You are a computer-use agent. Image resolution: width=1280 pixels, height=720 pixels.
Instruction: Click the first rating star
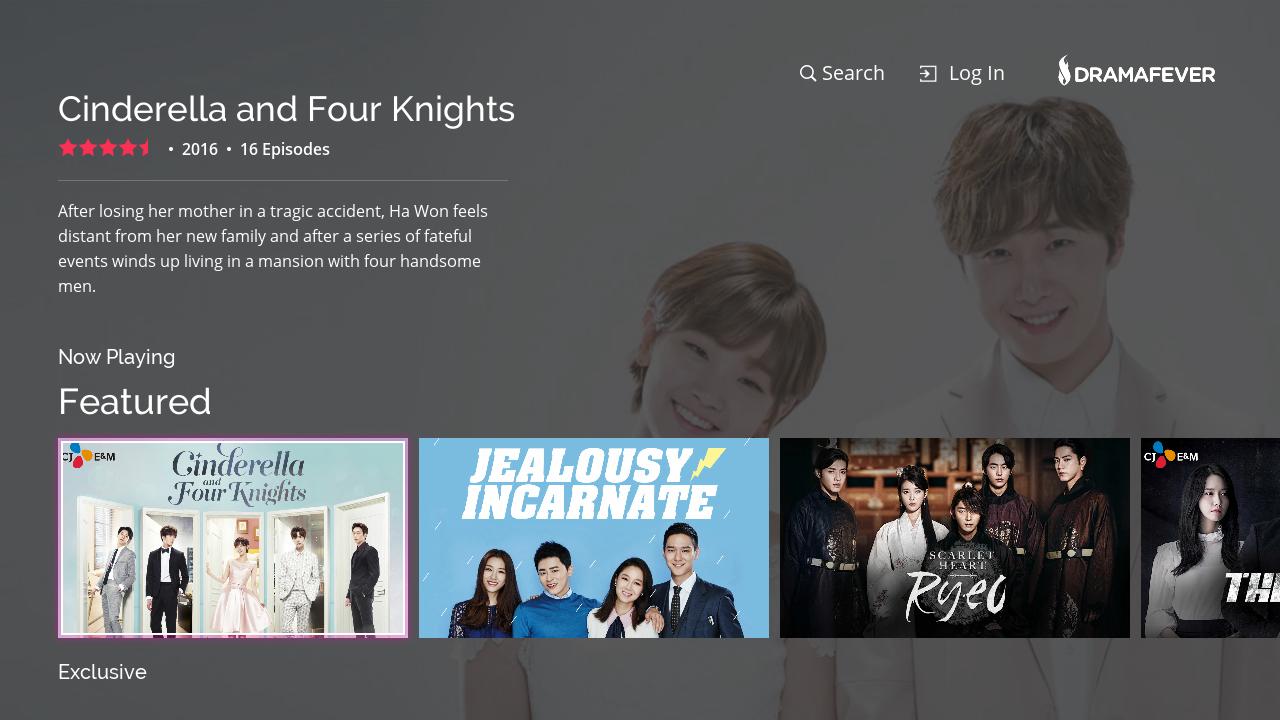tap(68, 148)
